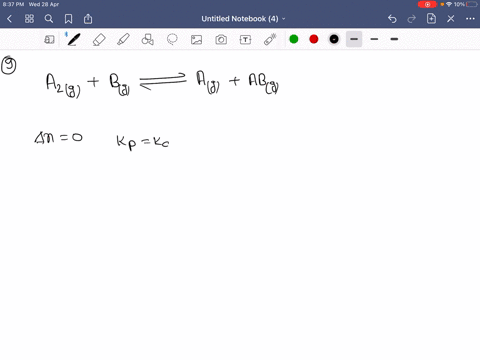Open the Camera tool
The height and width of the screenshot is (360, 480).
pos(221,40)
